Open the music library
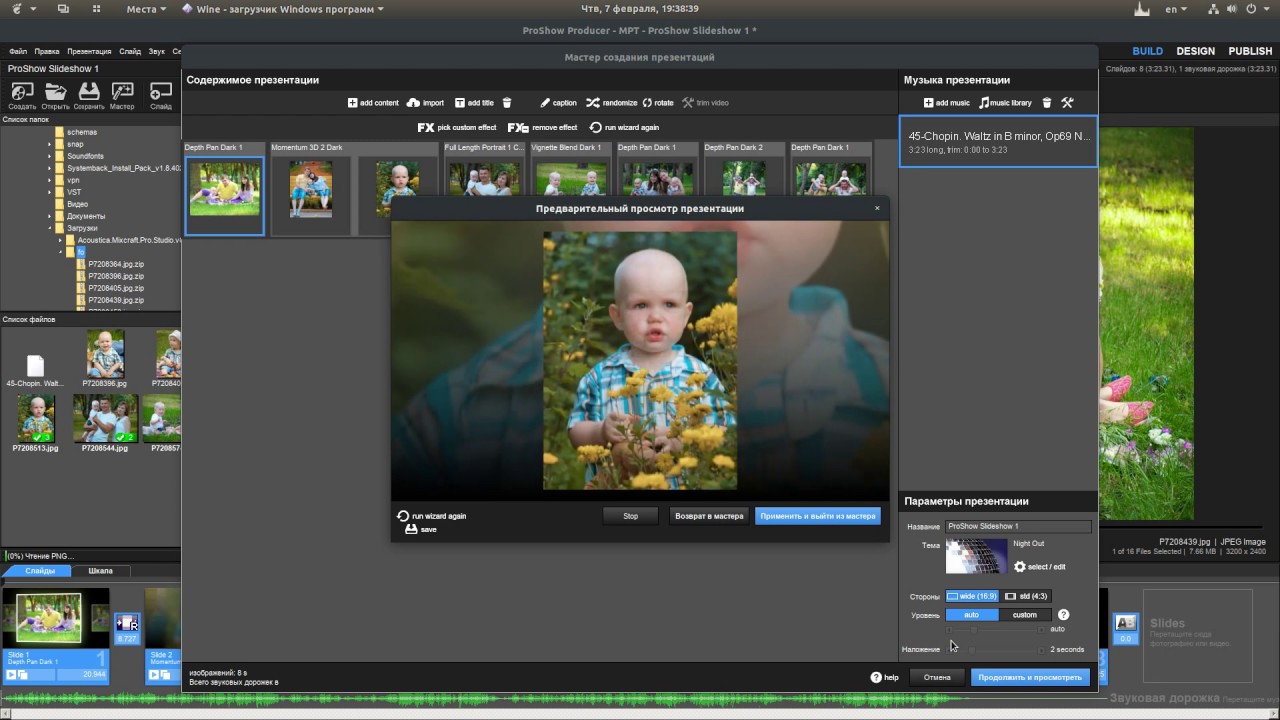Screen dimensions: 1280x720 tap(1005, 103)
